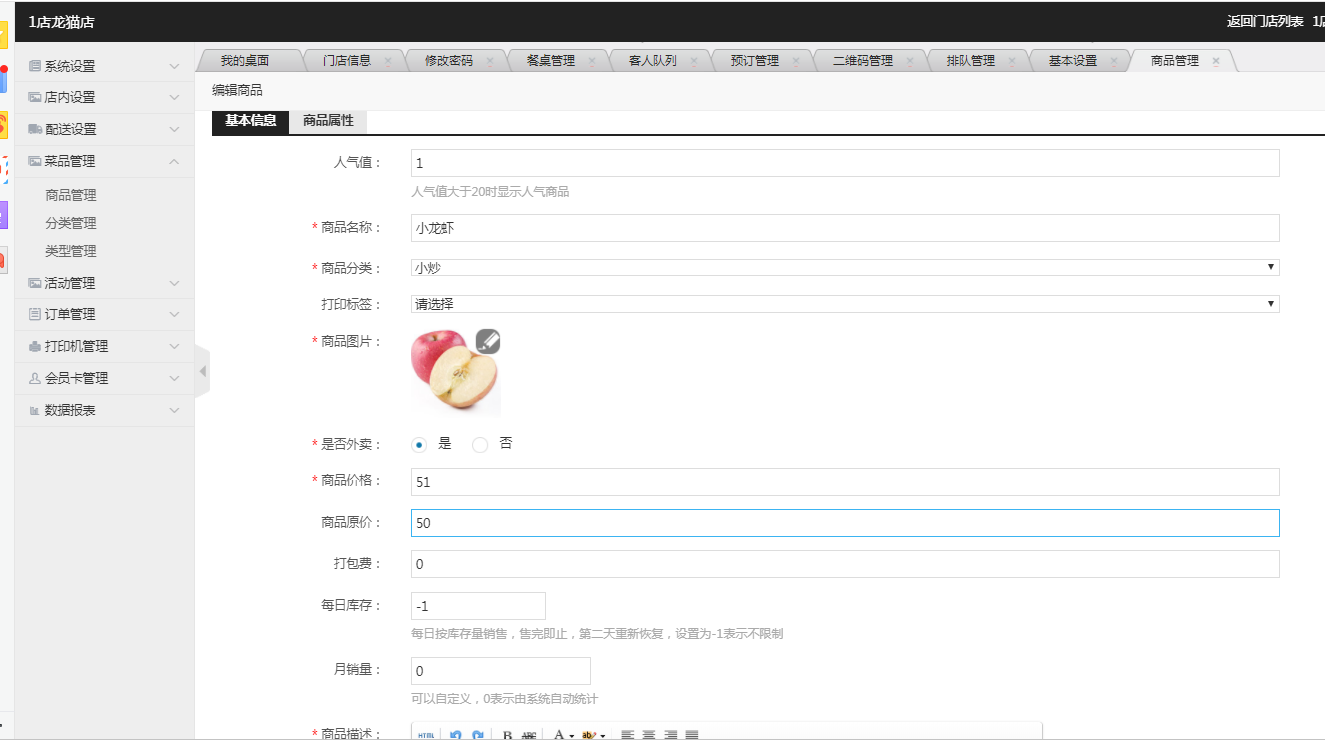The height and width of the screenshot is (740, 1325).
Task: Open 分类管理 in the sidebar
Action: tap(71, 223)
